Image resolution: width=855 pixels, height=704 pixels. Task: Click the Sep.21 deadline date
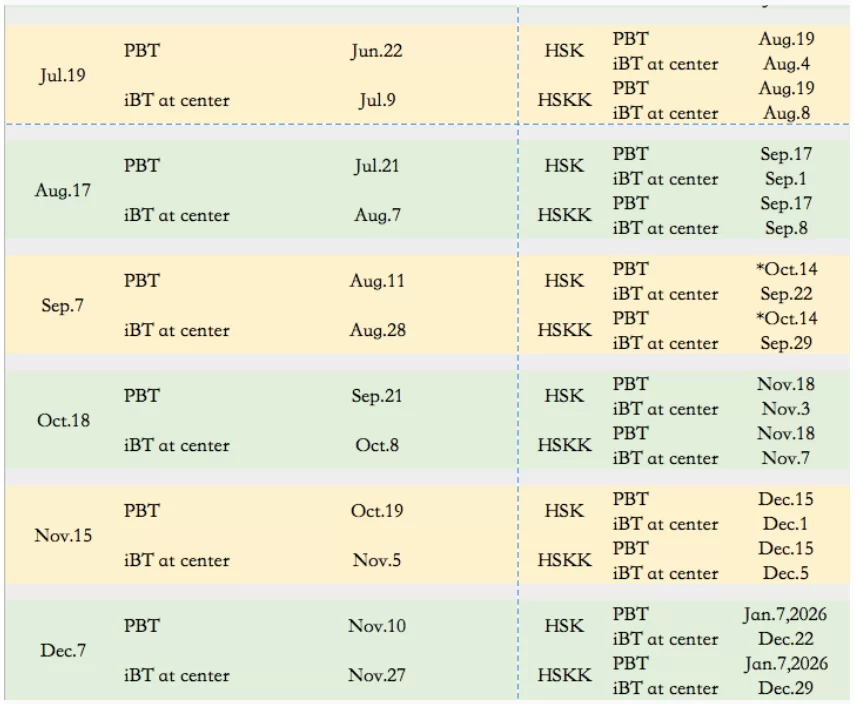pyautogui.click(x=377, y=396)
